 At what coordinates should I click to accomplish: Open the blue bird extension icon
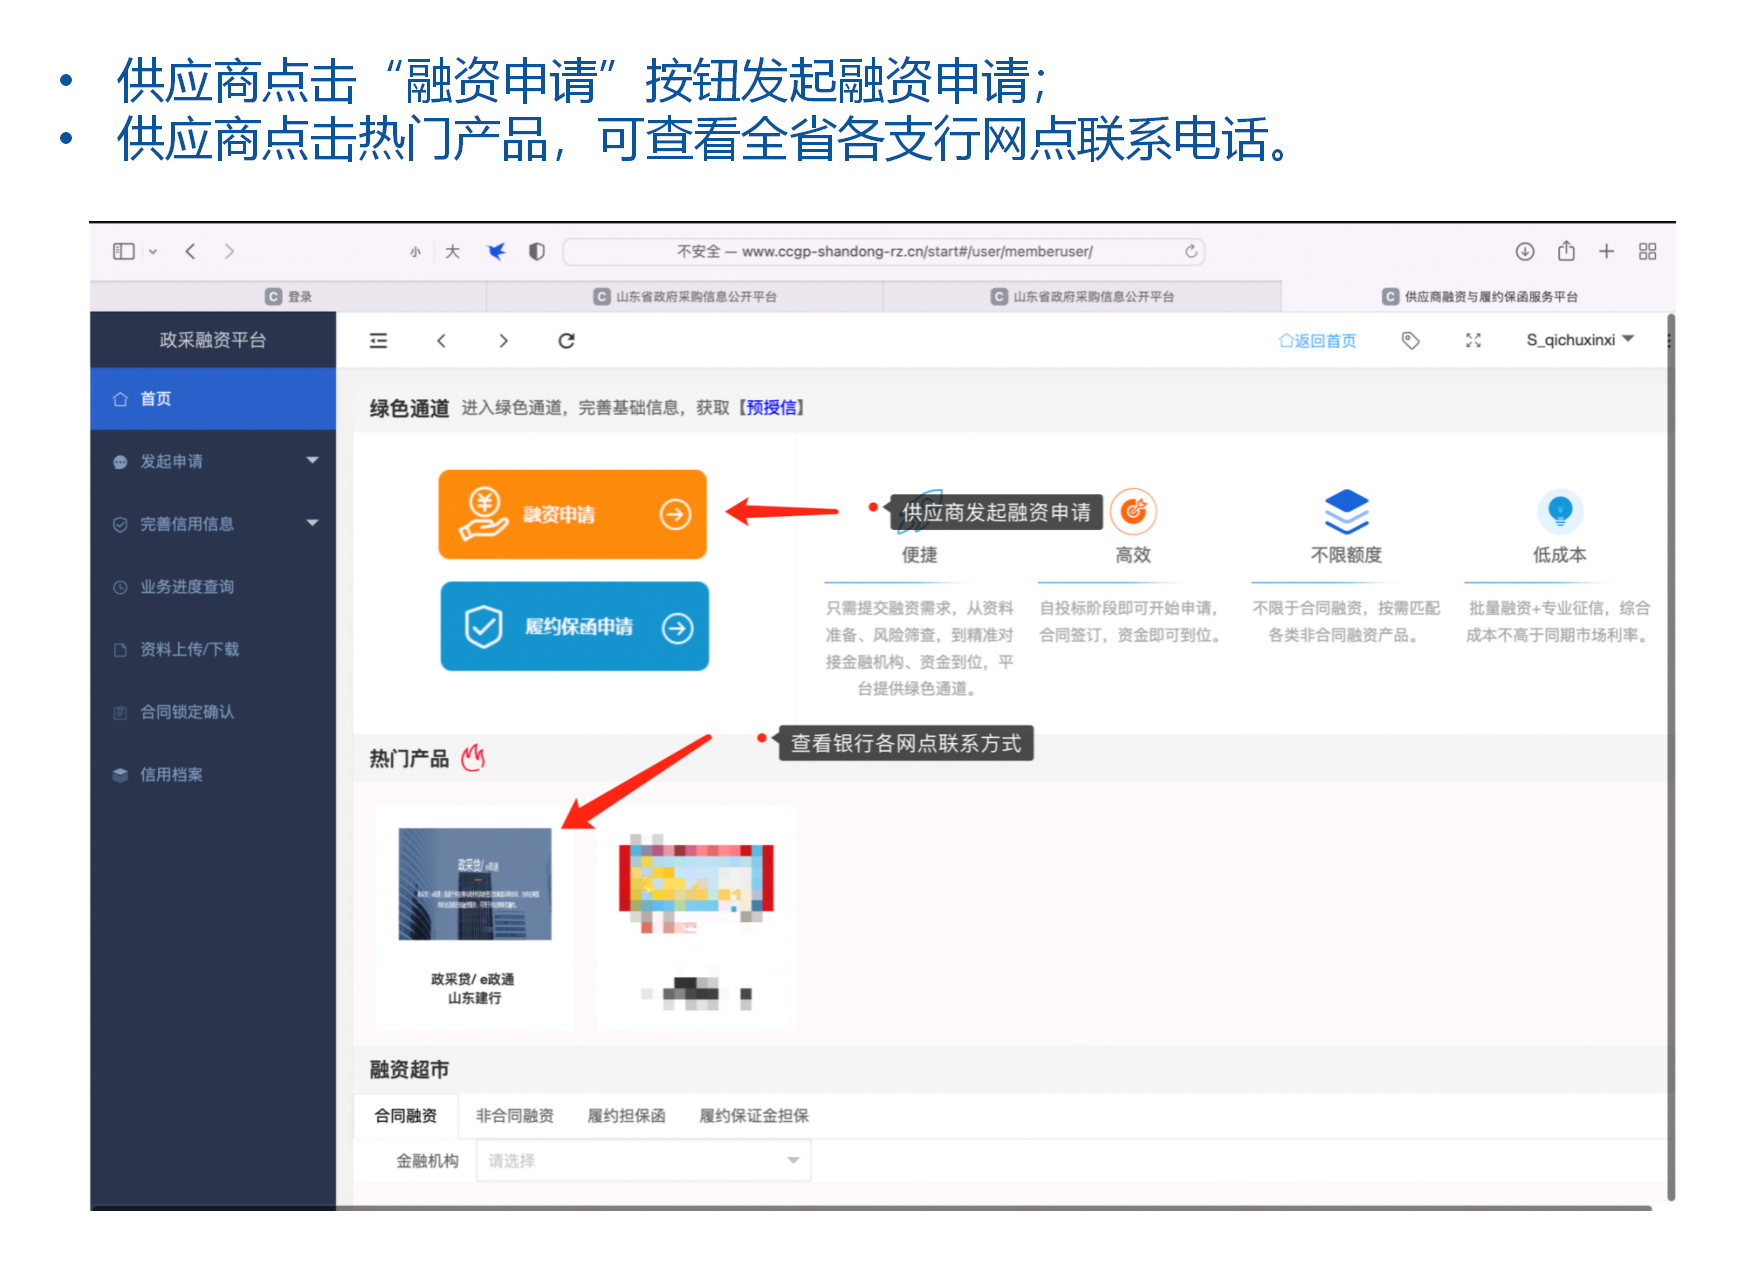(x=496, y=251)
